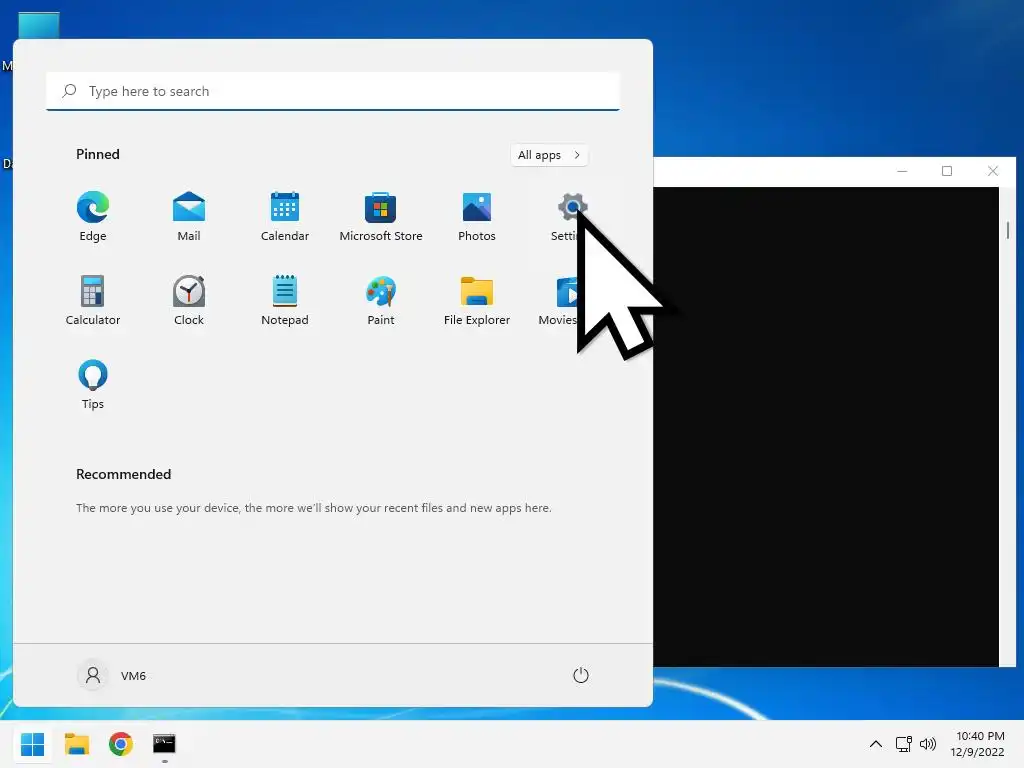Launch the Photos app

coord(477,217)
